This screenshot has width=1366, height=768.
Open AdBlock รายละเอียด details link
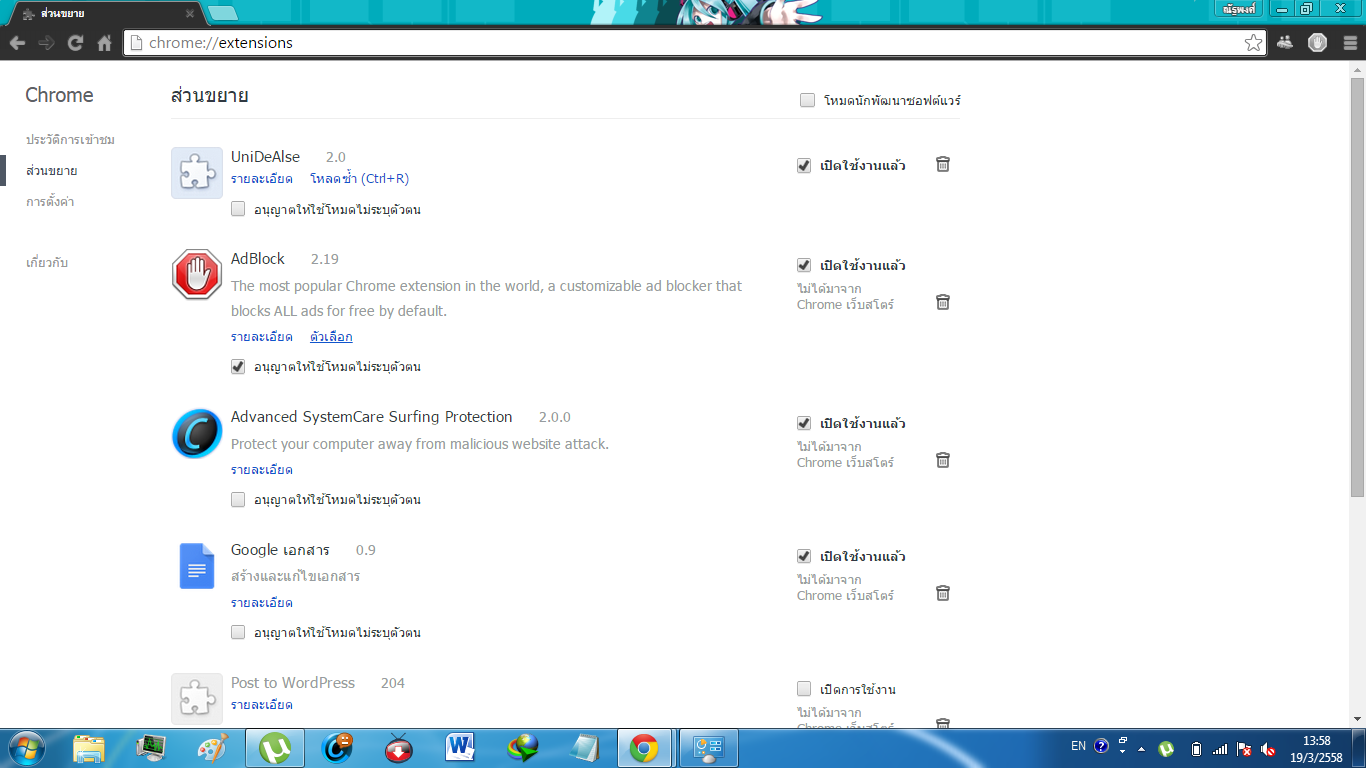point(262,336)
